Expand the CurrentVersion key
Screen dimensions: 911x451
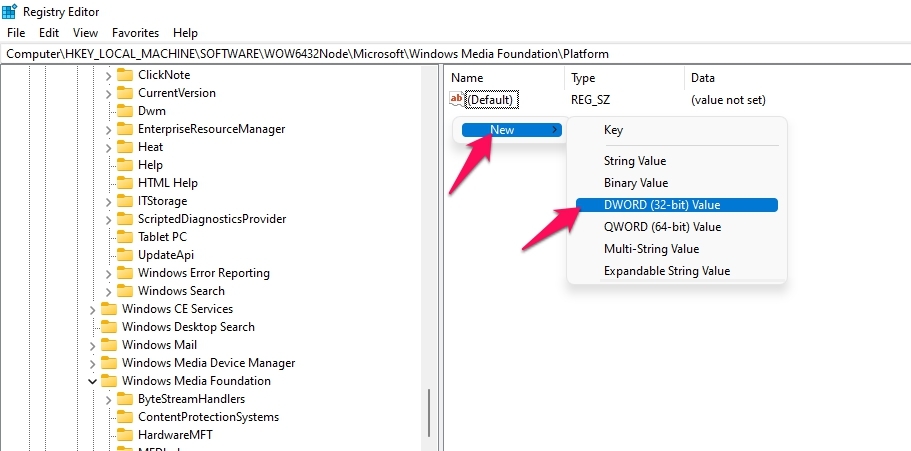[109, 94]
